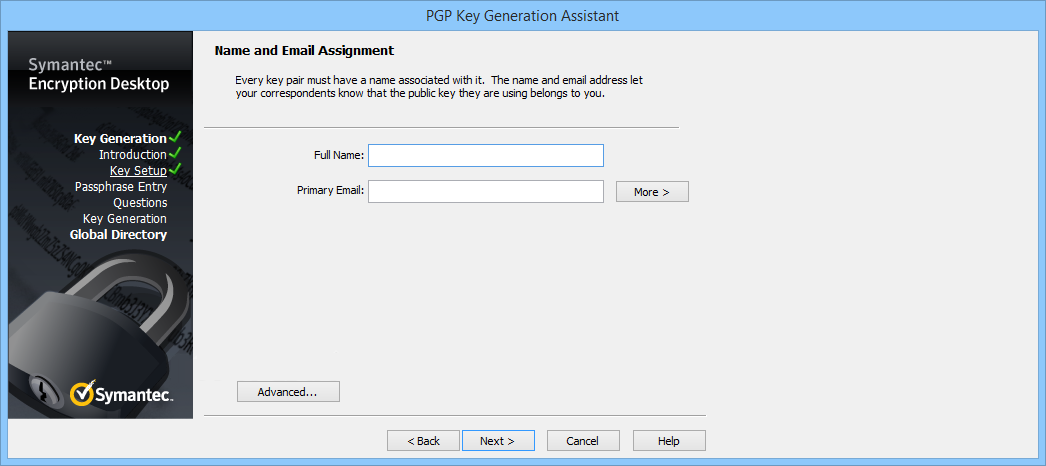The height and width of the screenshot is (466, 1046).
Task: Select the Introduction step in the sidebar
Action: coord(132,155)
